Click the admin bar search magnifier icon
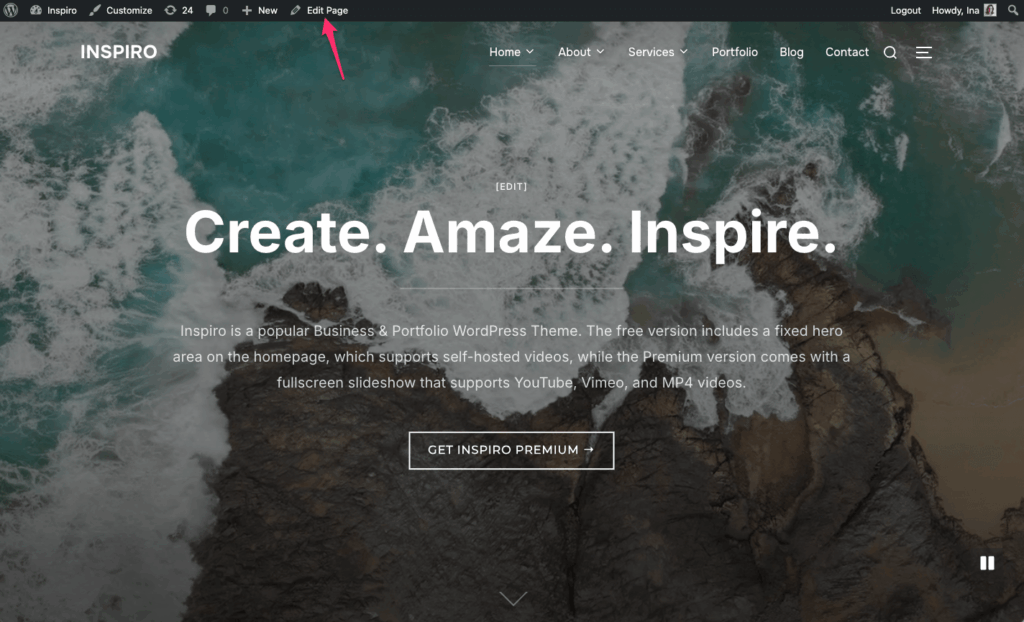Viewport: 1024px width, 622px height. [x=1013, y=10]
